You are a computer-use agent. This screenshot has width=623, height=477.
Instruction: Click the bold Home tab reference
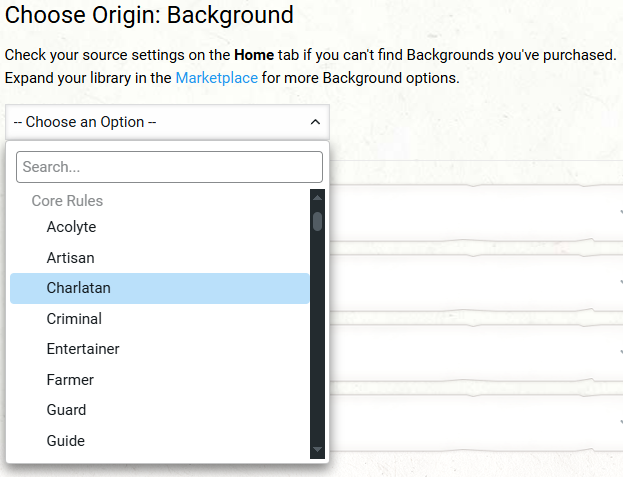coord(254,55)
